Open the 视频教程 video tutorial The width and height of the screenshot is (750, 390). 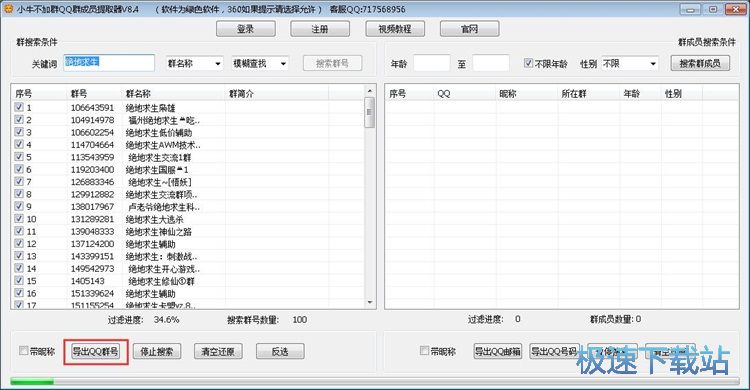coord(395,29)
